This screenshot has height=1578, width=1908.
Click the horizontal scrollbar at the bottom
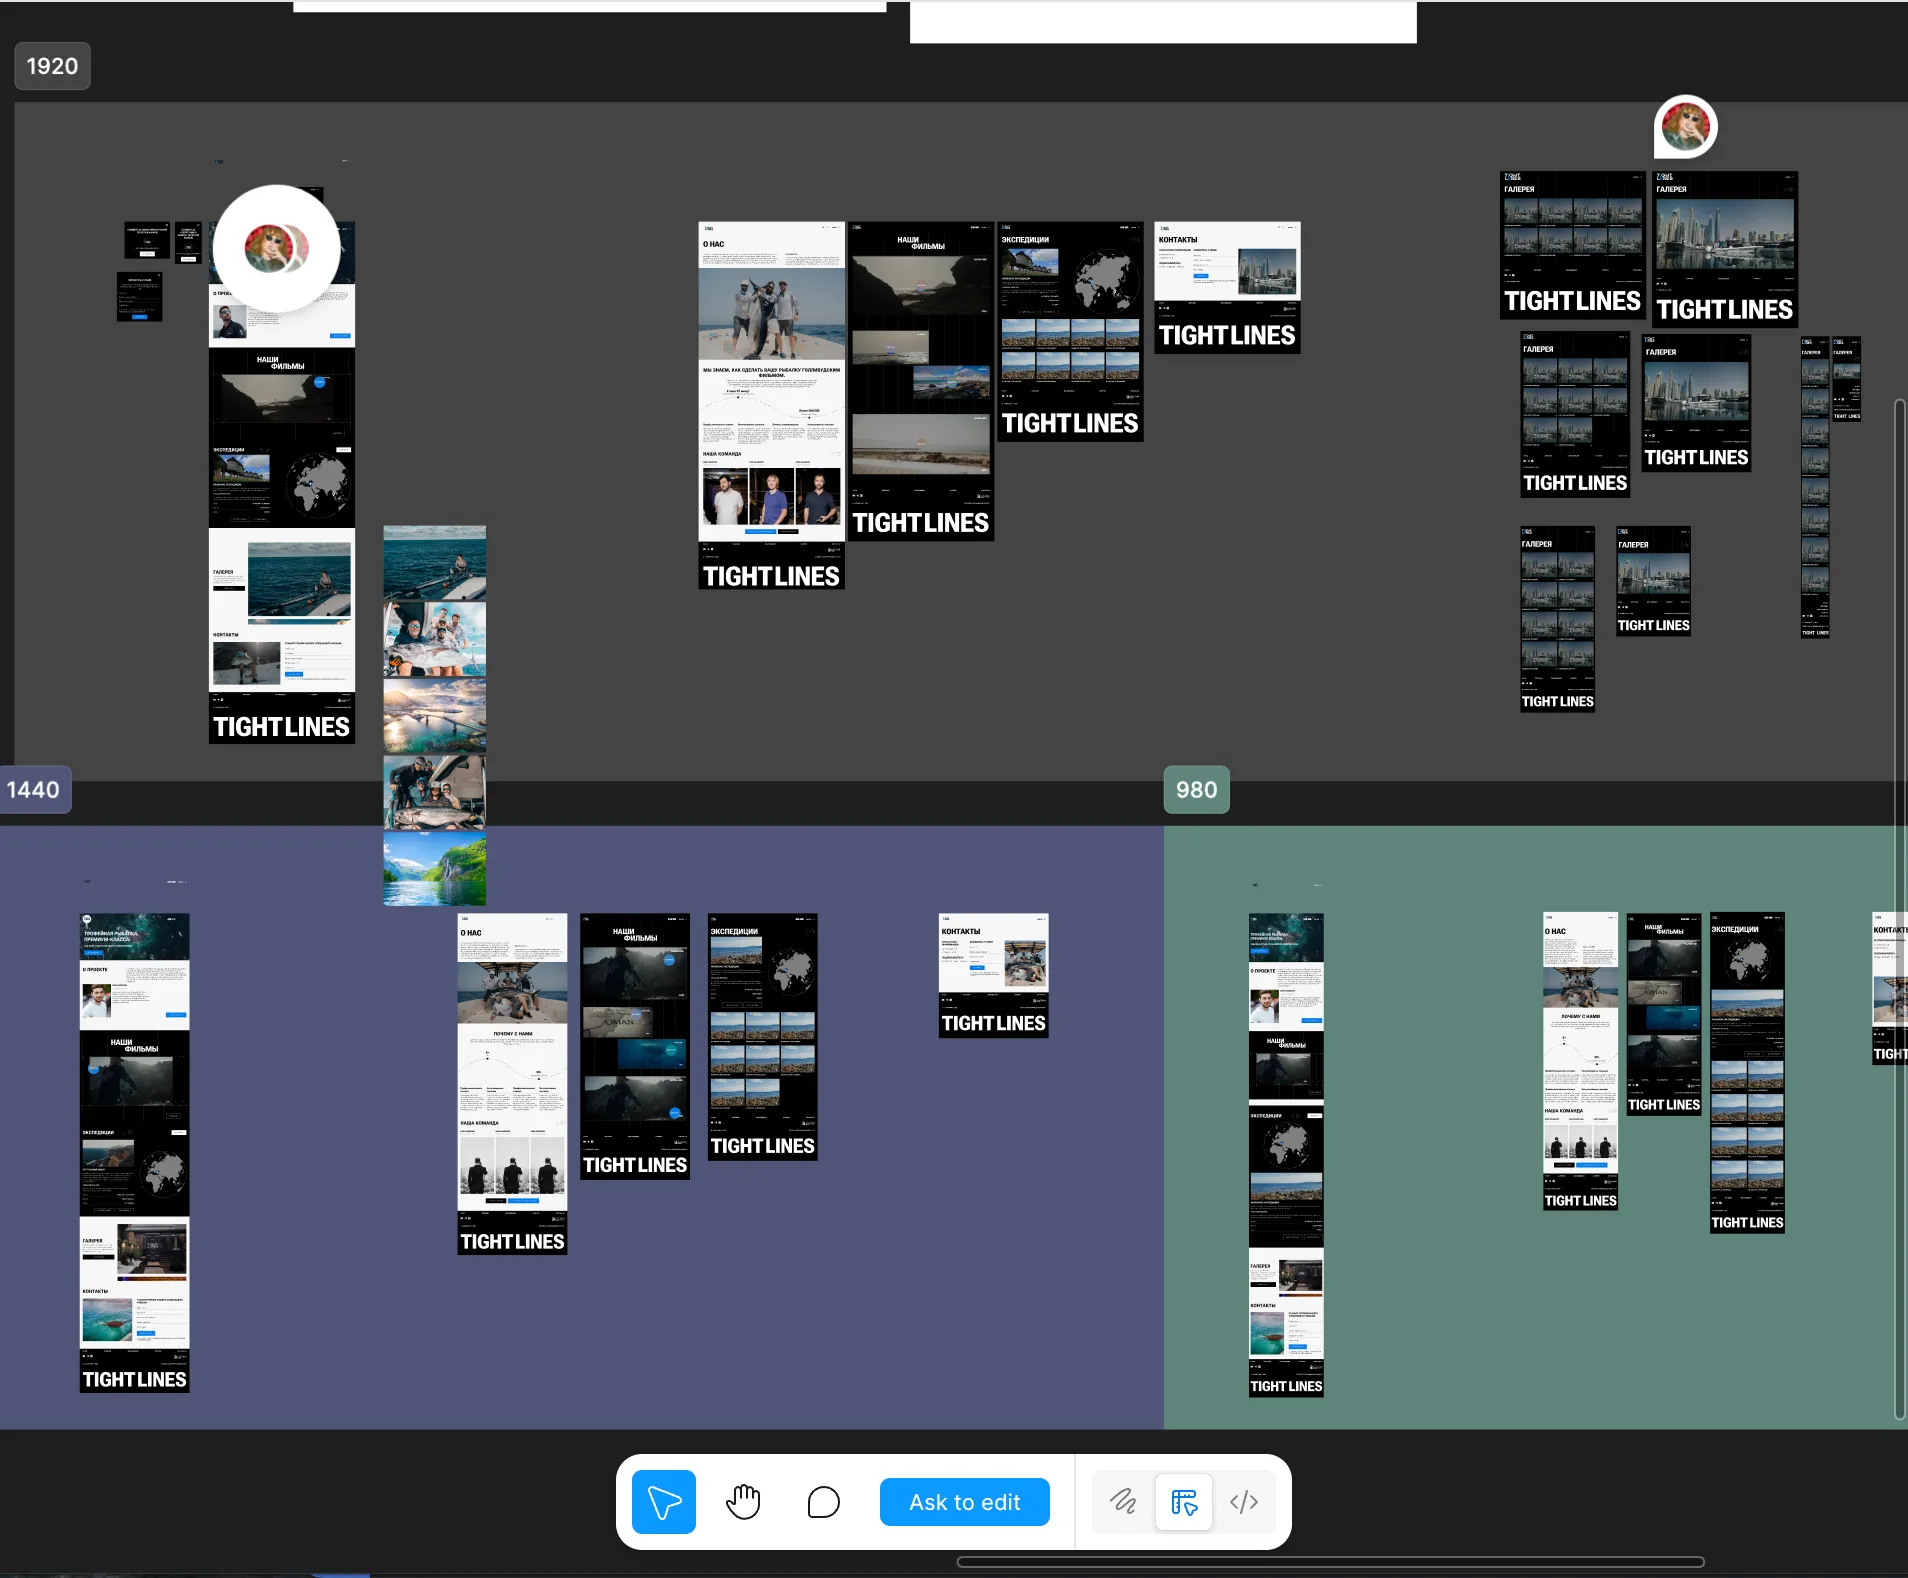tap(1330, 1562)
